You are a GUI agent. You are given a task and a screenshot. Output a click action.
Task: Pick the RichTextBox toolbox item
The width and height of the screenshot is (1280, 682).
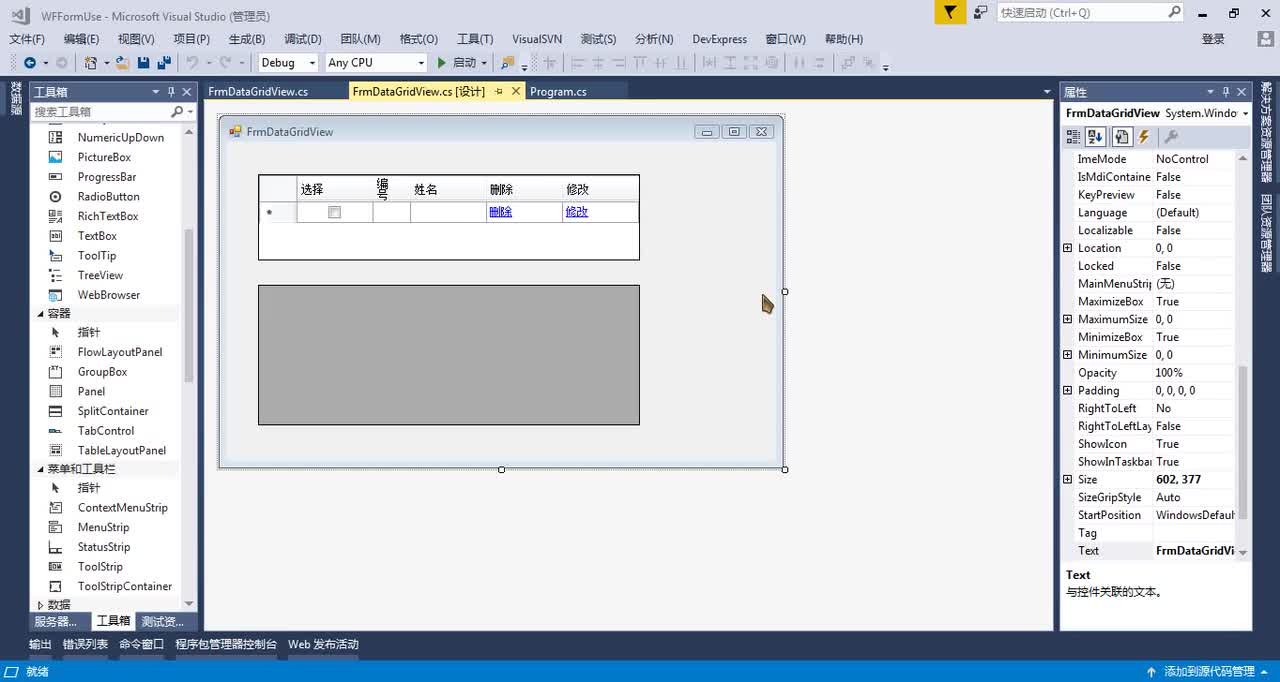coord(108,216)
